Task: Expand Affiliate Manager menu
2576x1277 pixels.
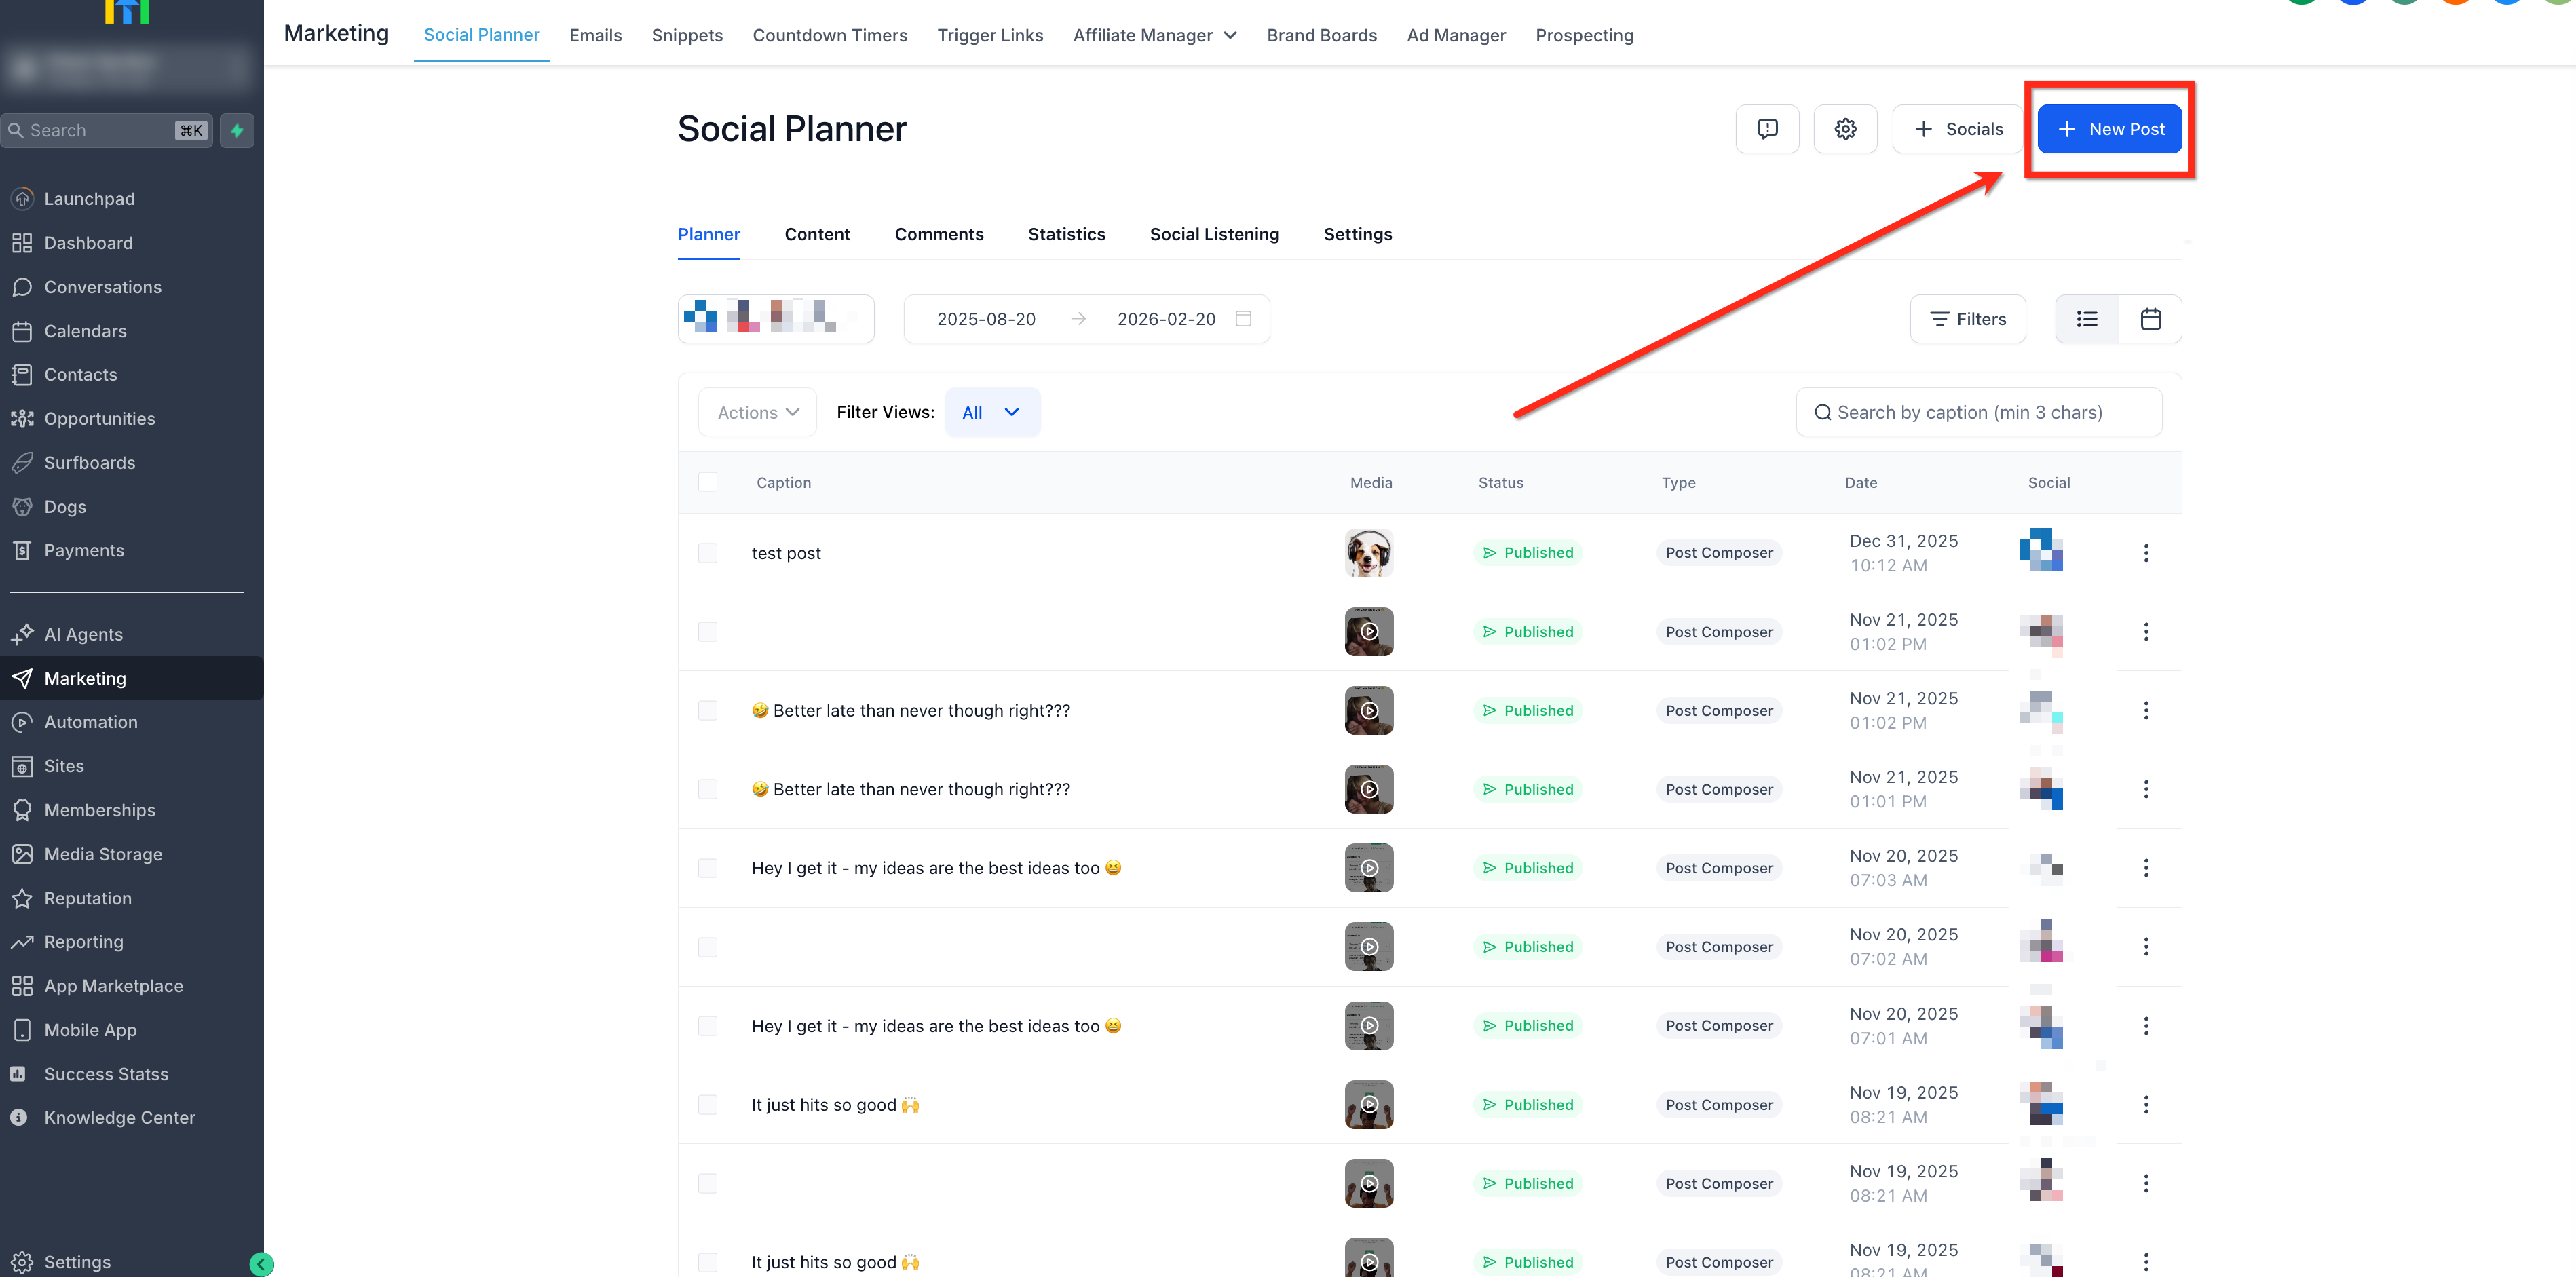Action: (x=1154, y=35)
